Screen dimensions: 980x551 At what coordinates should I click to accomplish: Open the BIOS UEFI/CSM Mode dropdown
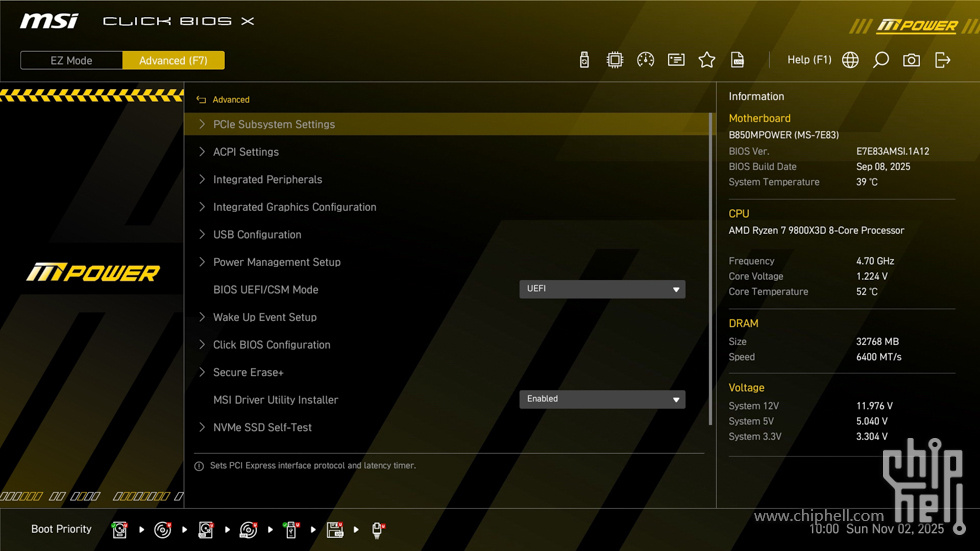click(602, 289)
